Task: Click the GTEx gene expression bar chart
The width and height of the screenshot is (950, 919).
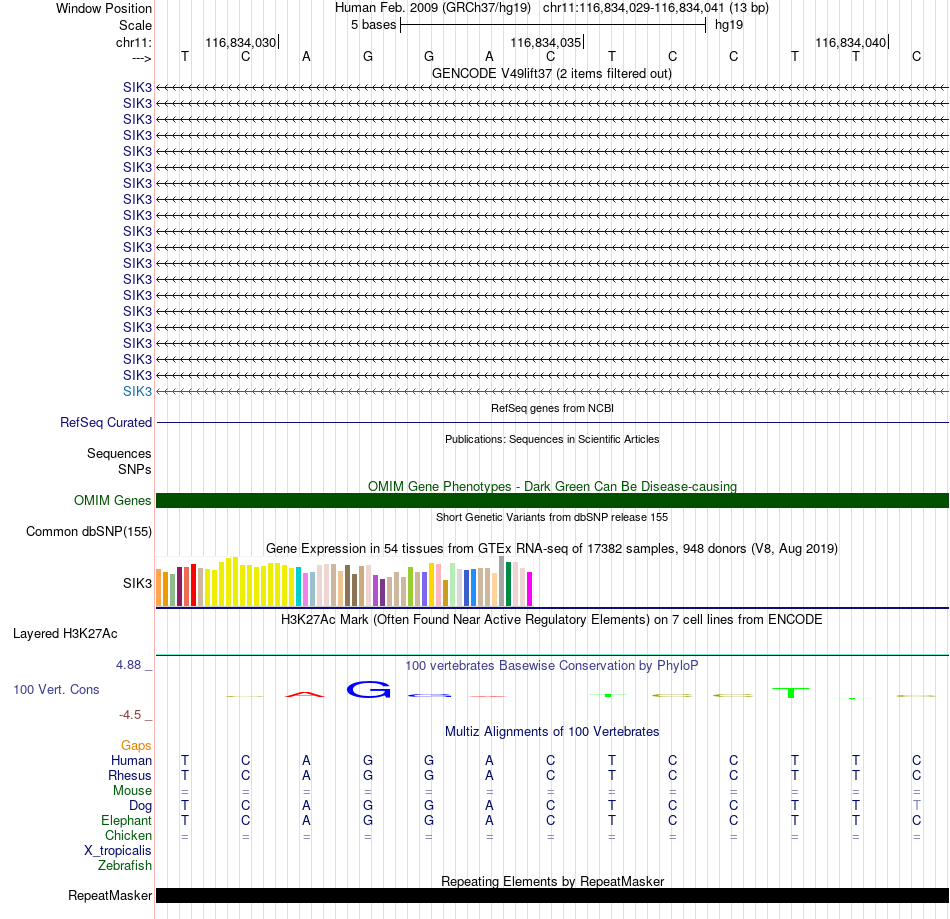Action: point(344,582)
